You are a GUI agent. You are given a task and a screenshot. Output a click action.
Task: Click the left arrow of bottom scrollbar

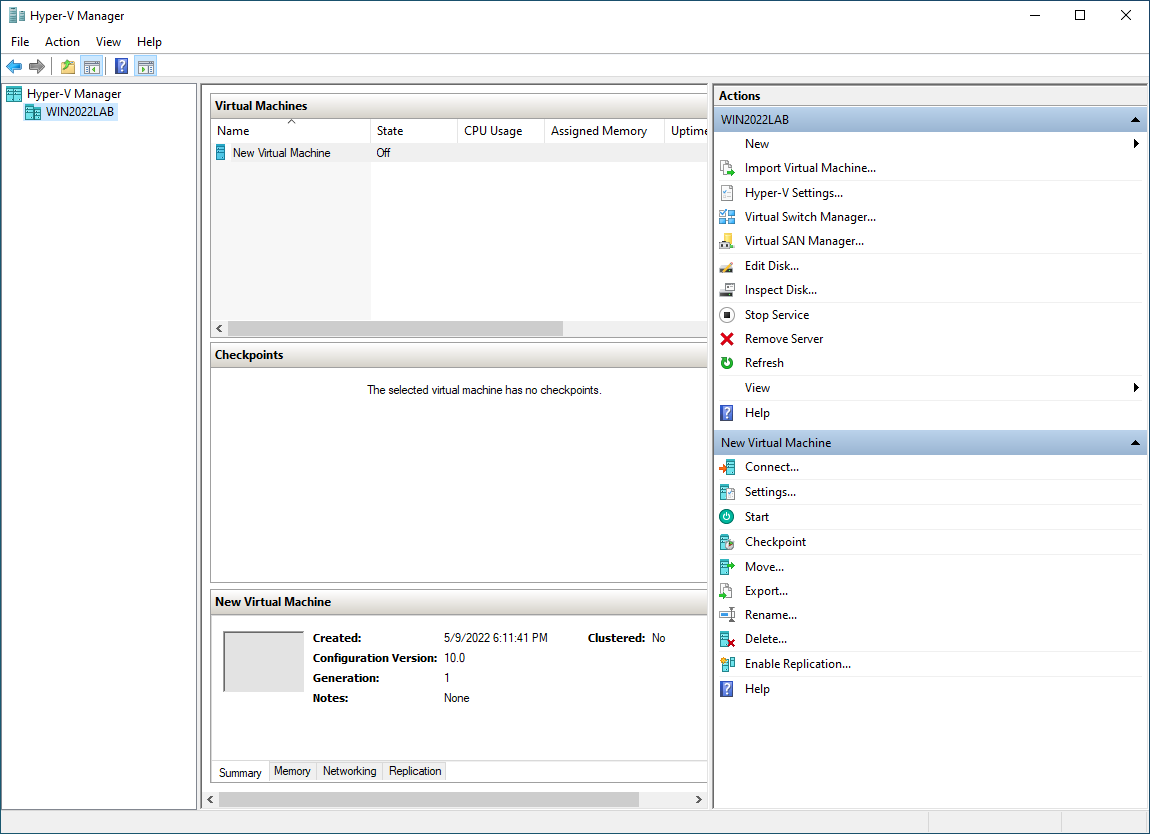click(x=210, y=800)
